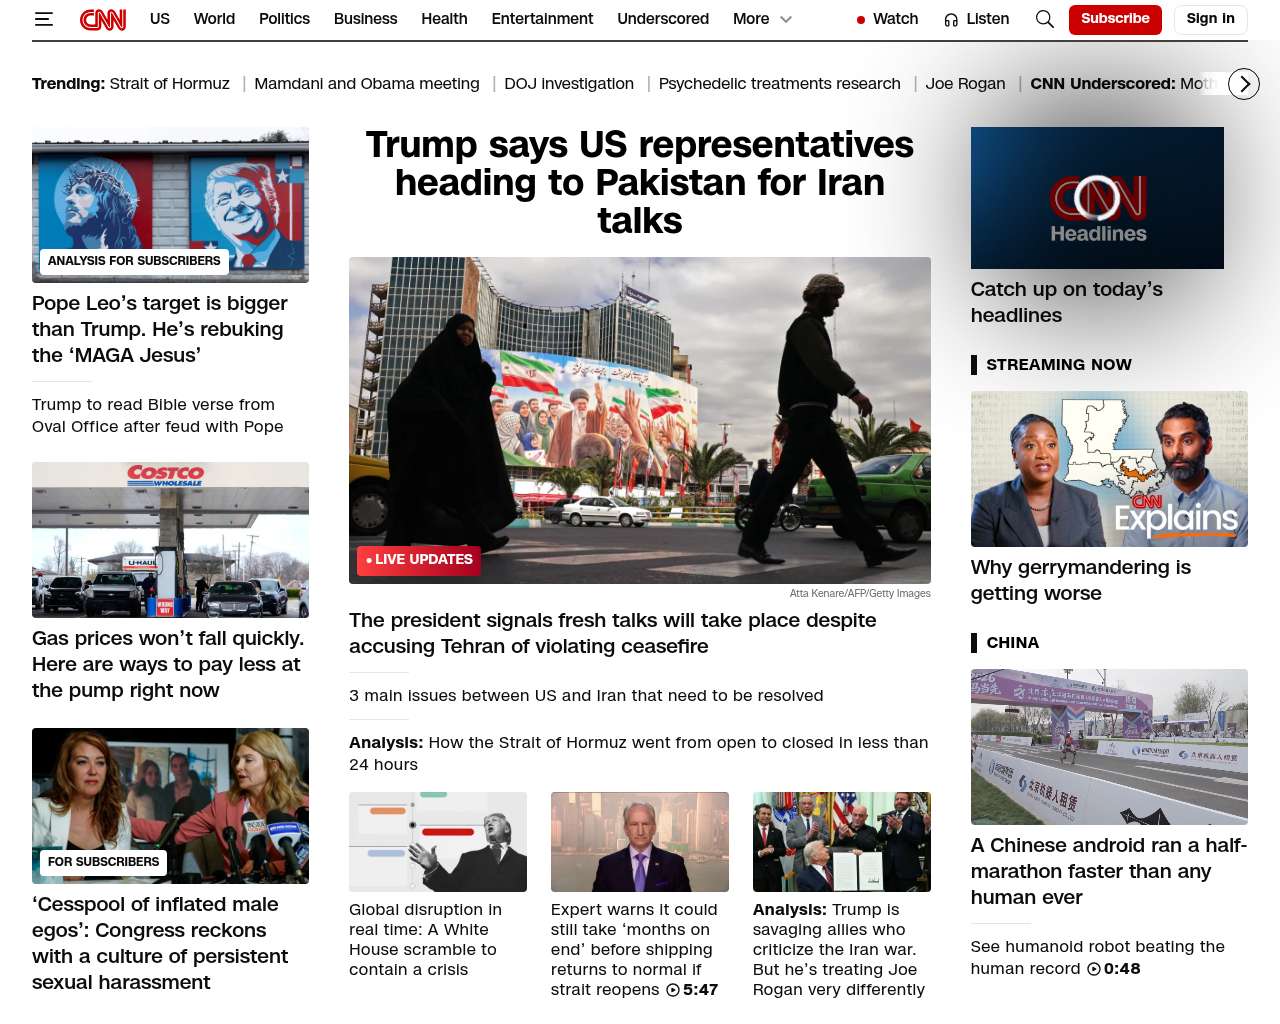Open the CNN Explains gerrymandering thumbnail
Image resolution: width=1280 pixels, height=1024 pixels.
coord(1109,469)
